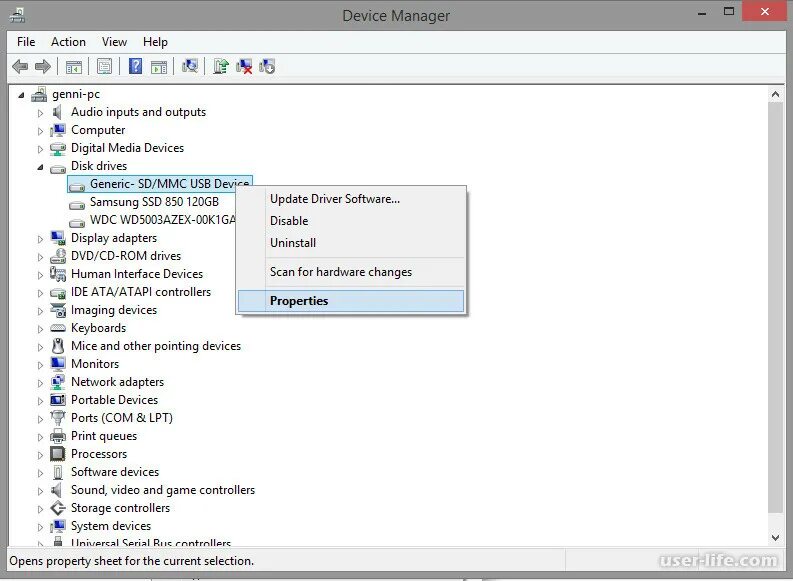The width and height of the screenshot is (793, 581).
Task: Click the Show/Hide Action Pane toolbar icon
Action: pyautogui.click(x=159, y=66)
